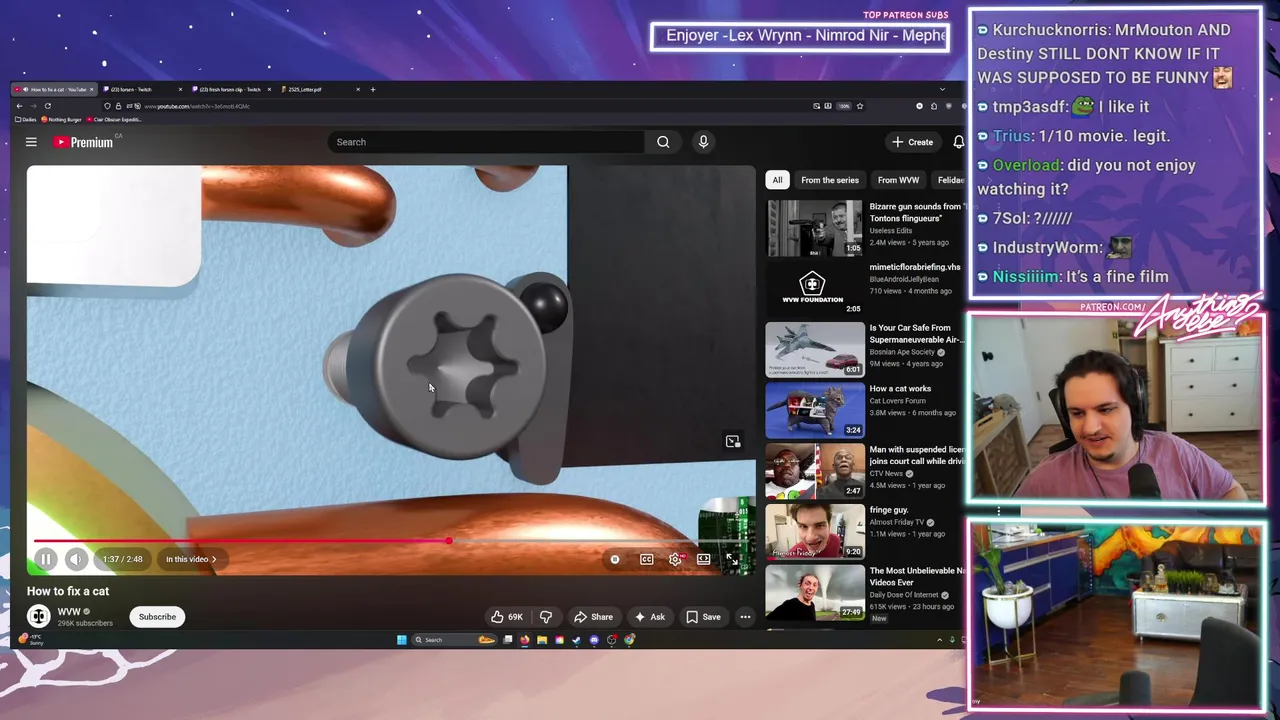
Task: Open File Explorer from the taskbar
Action: tap(542, 640)
